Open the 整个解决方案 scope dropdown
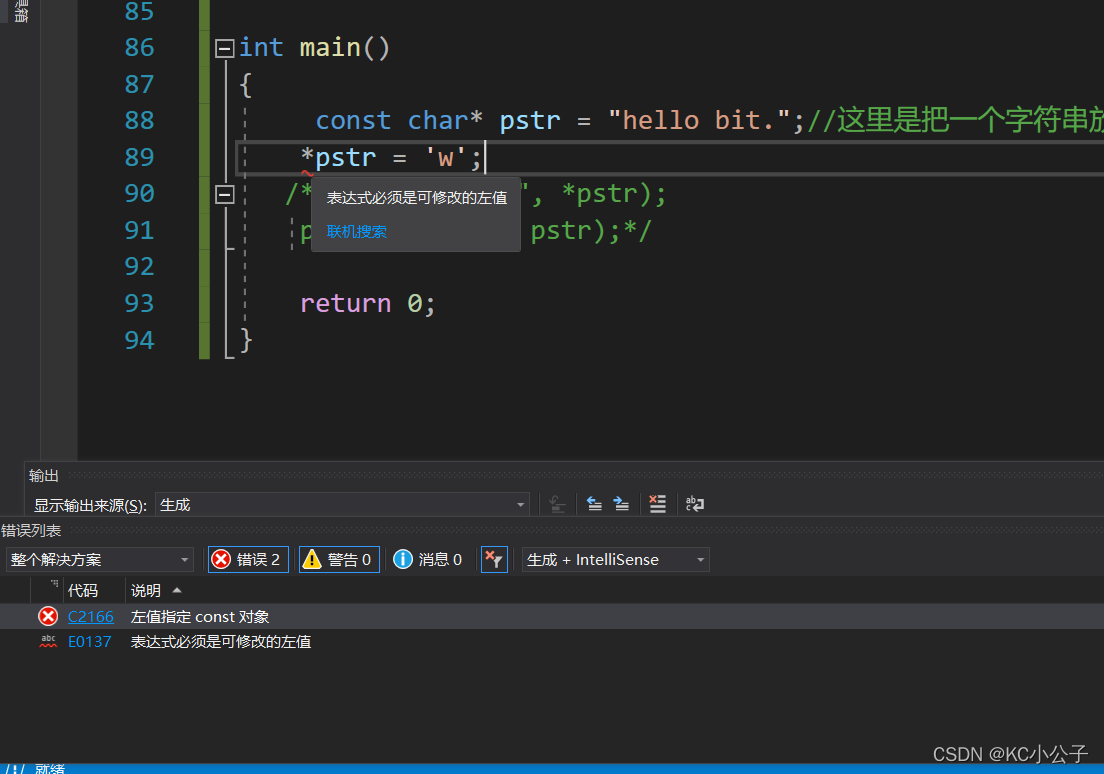The height and width of the screenshot is (774, 1104). tap(99, 559)
